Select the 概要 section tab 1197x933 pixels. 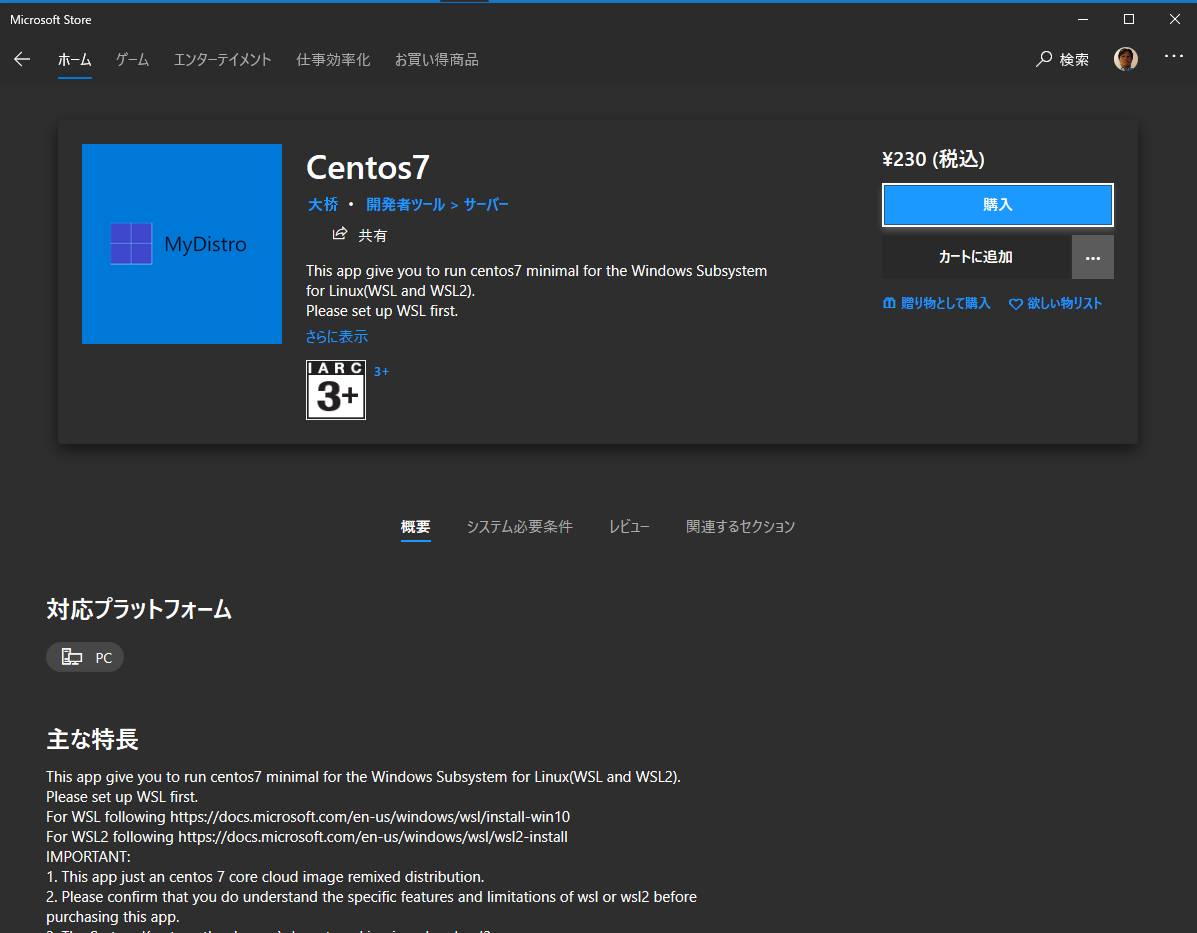(415, 527)
